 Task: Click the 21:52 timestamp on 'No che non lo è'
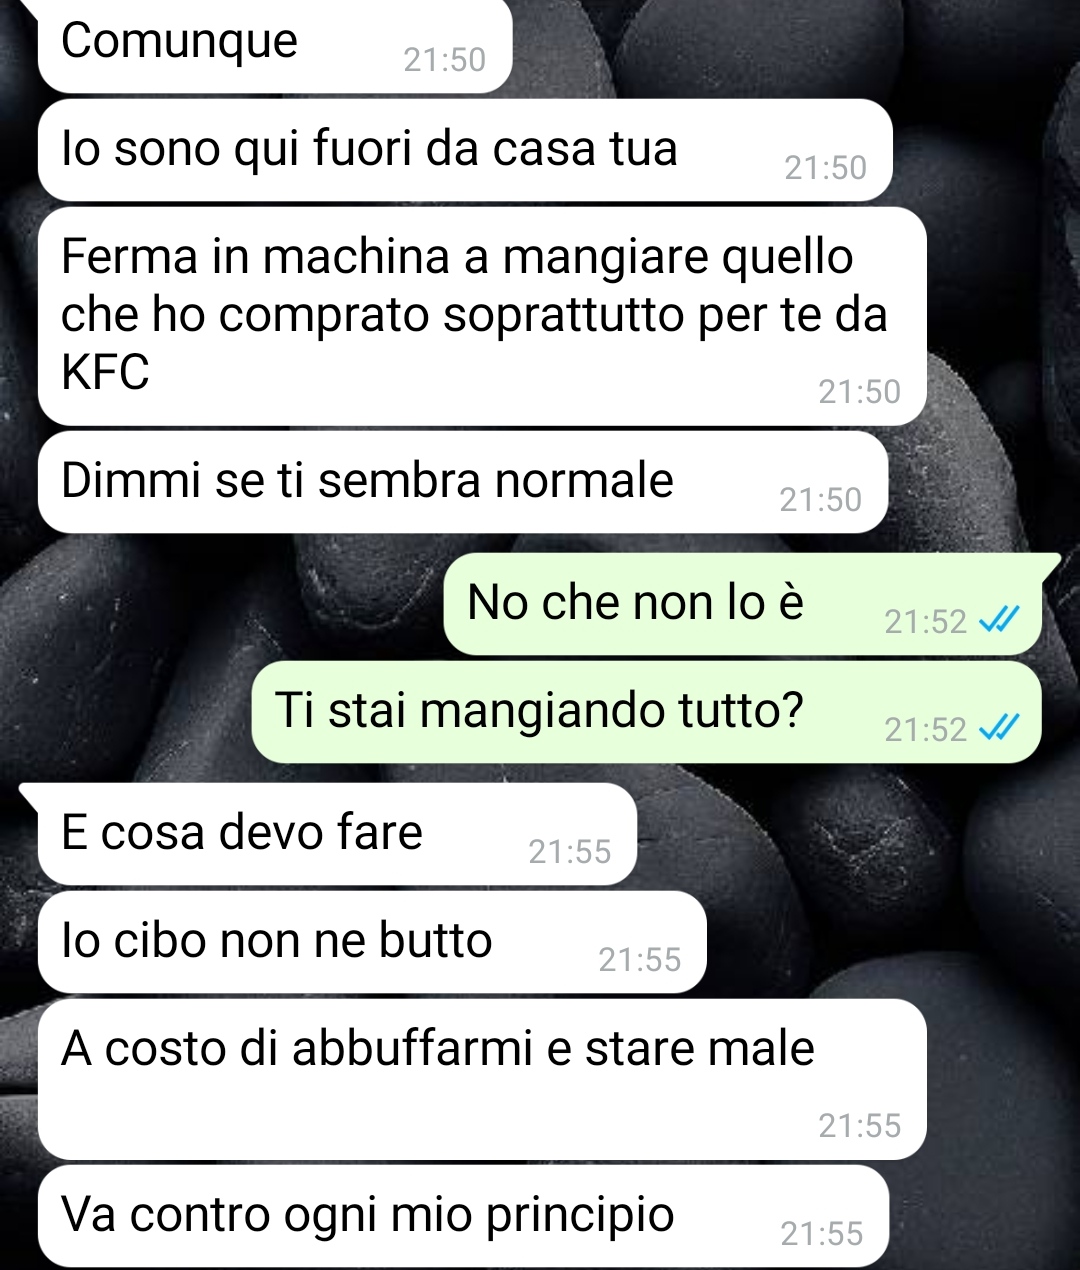point(926,622)
